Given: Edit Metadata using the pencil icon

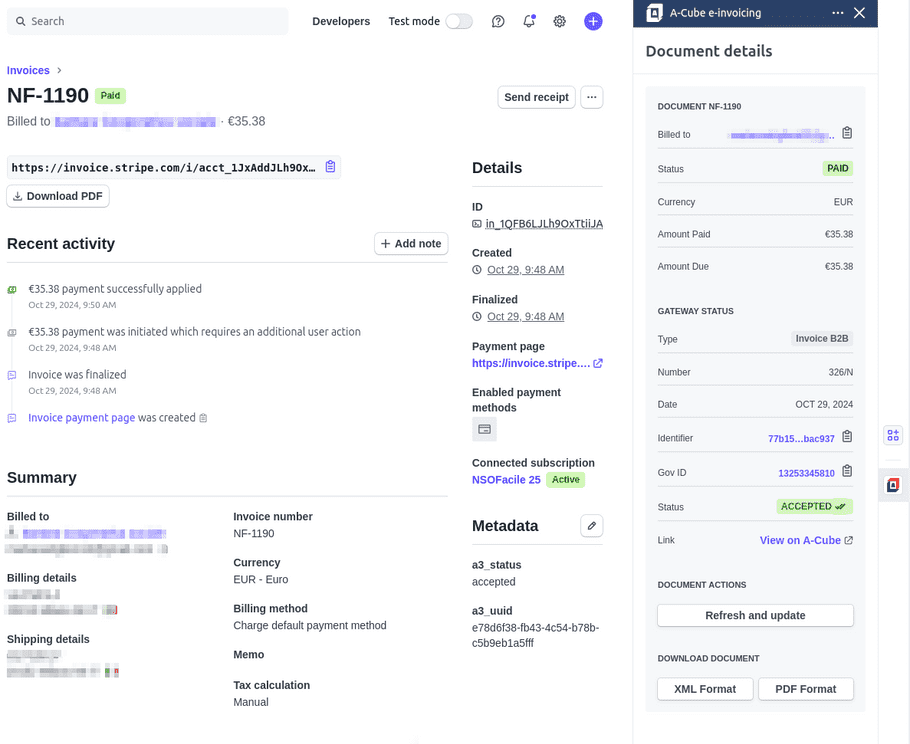Looking at the screenshot, I should [x=589, y=525].
